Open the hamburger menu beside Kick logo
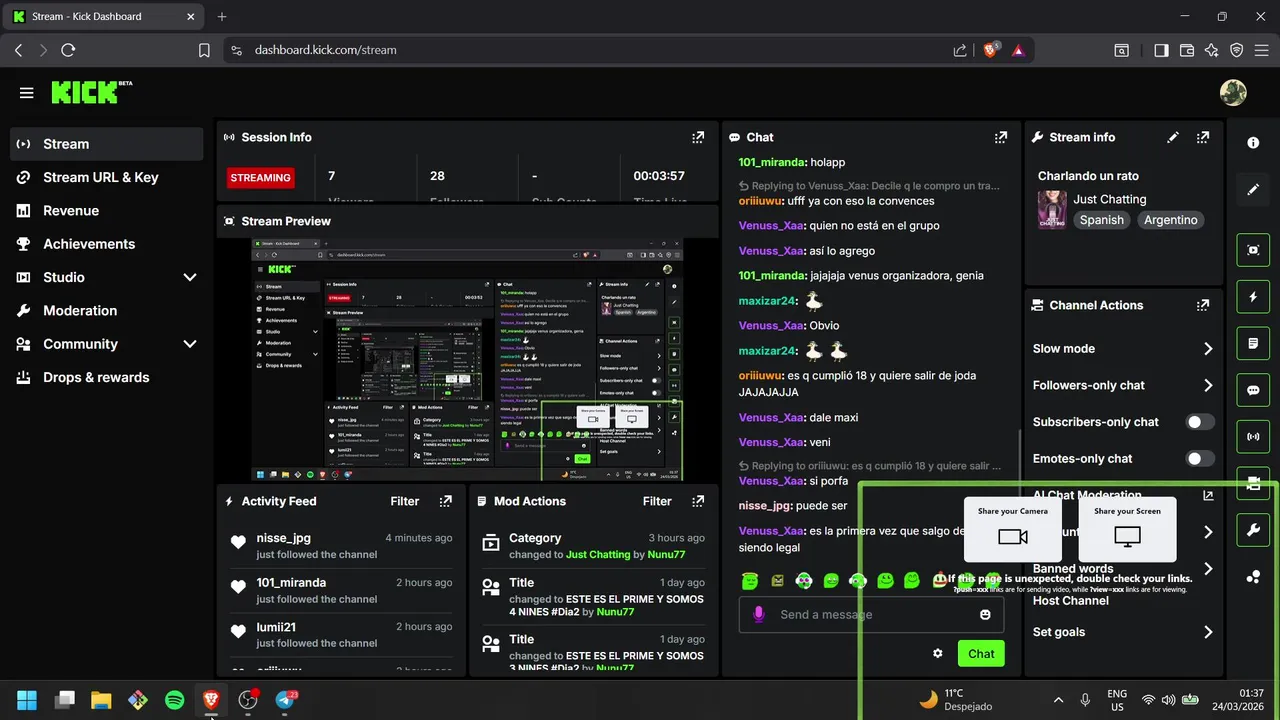 [x=26, y=93]
